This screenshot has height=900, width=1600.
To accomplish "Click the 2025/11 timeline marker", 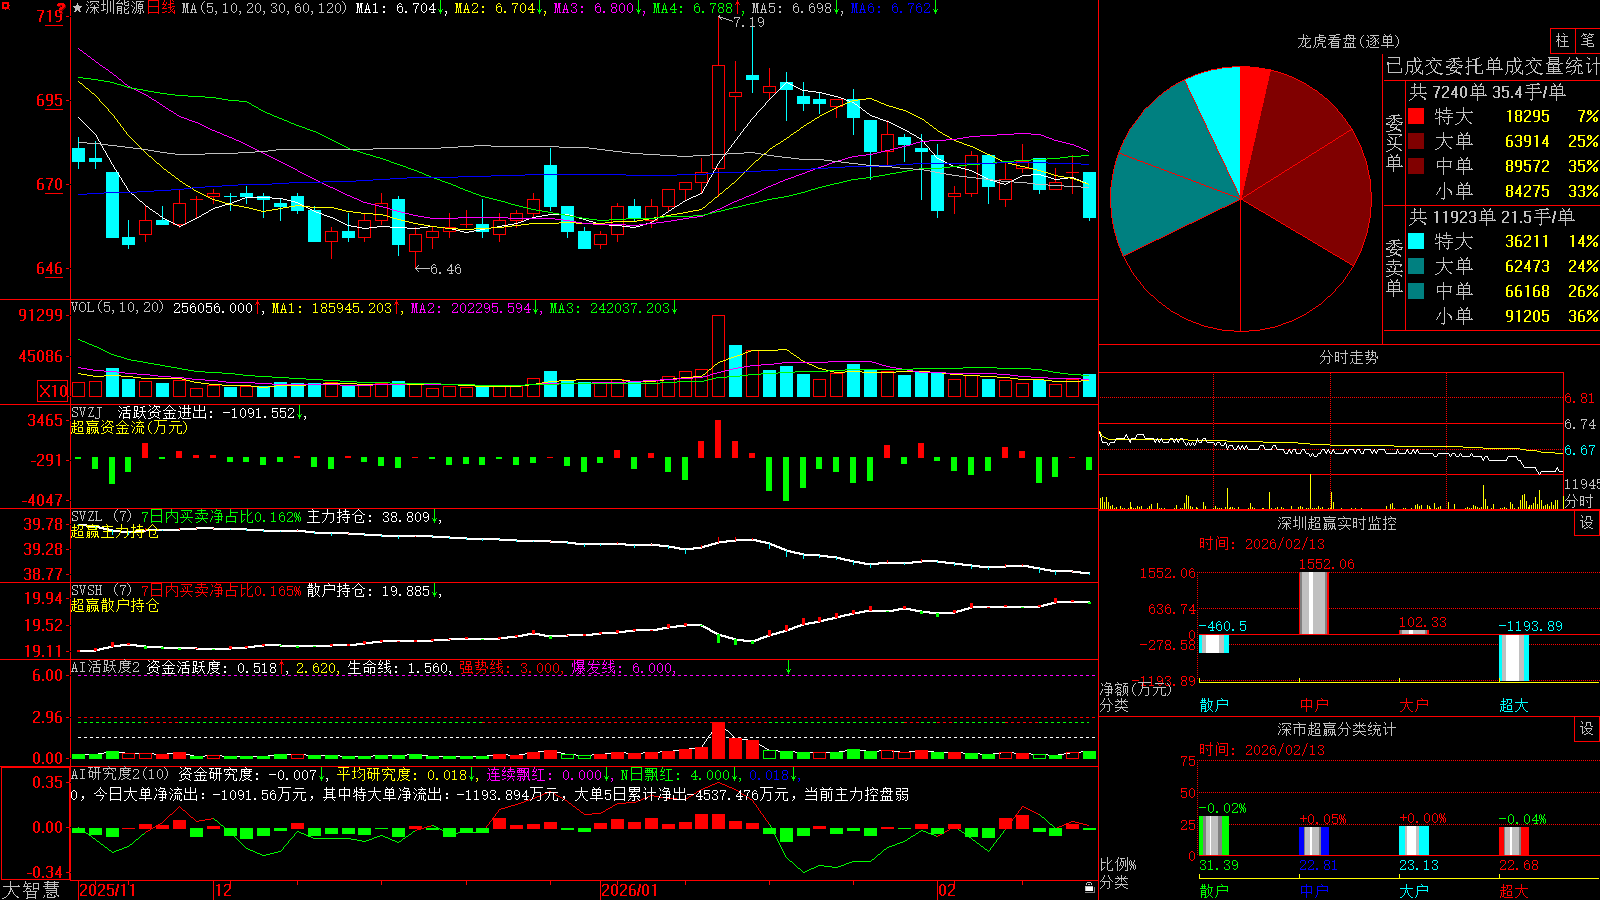I will click(x=107, y=890).
